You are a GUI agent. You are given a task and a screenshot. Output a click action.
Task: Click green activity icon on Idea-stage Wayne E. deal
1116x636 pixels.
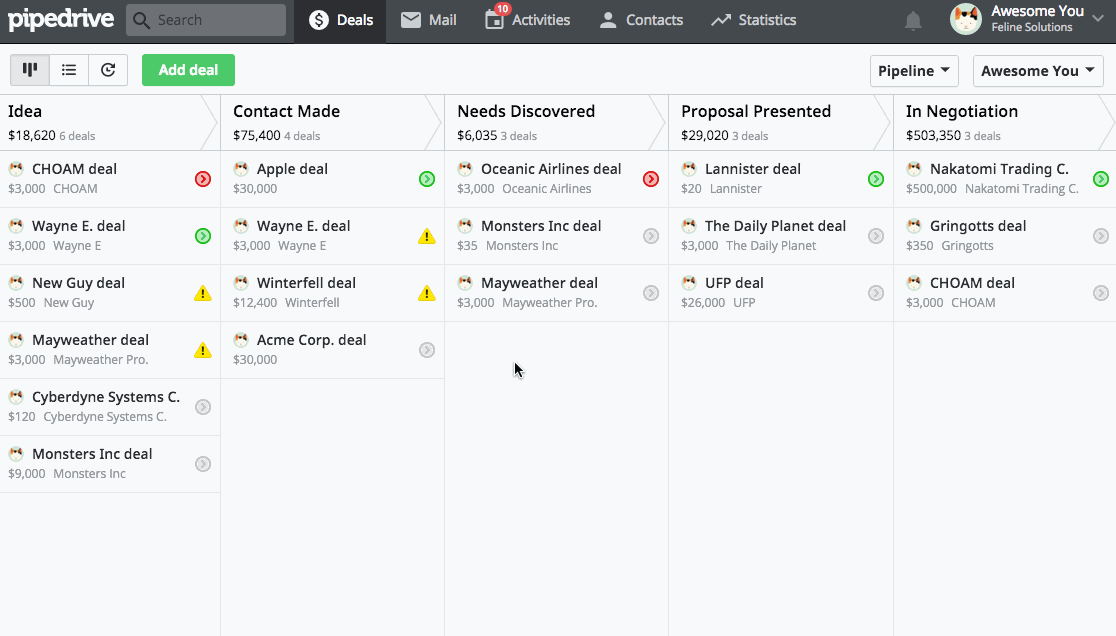click(x=203, y=236)
